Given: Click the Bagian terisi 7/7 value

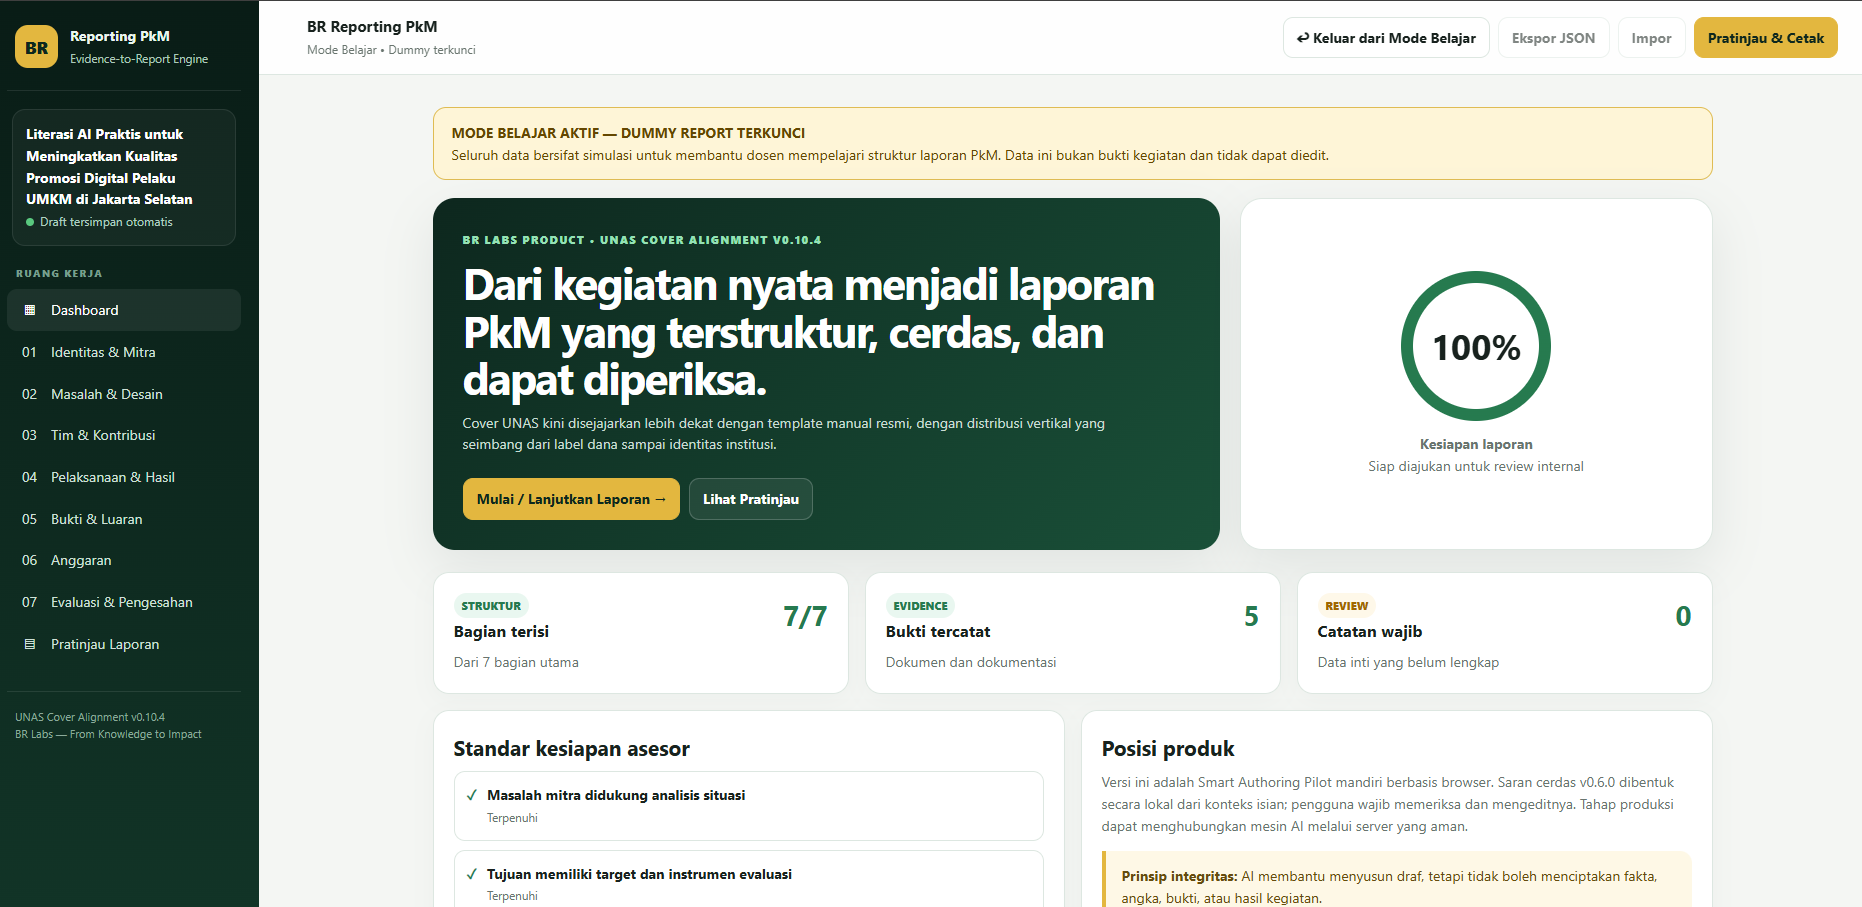Looking at the screenshot, I should pyautogui.click(x=805, y=616).
